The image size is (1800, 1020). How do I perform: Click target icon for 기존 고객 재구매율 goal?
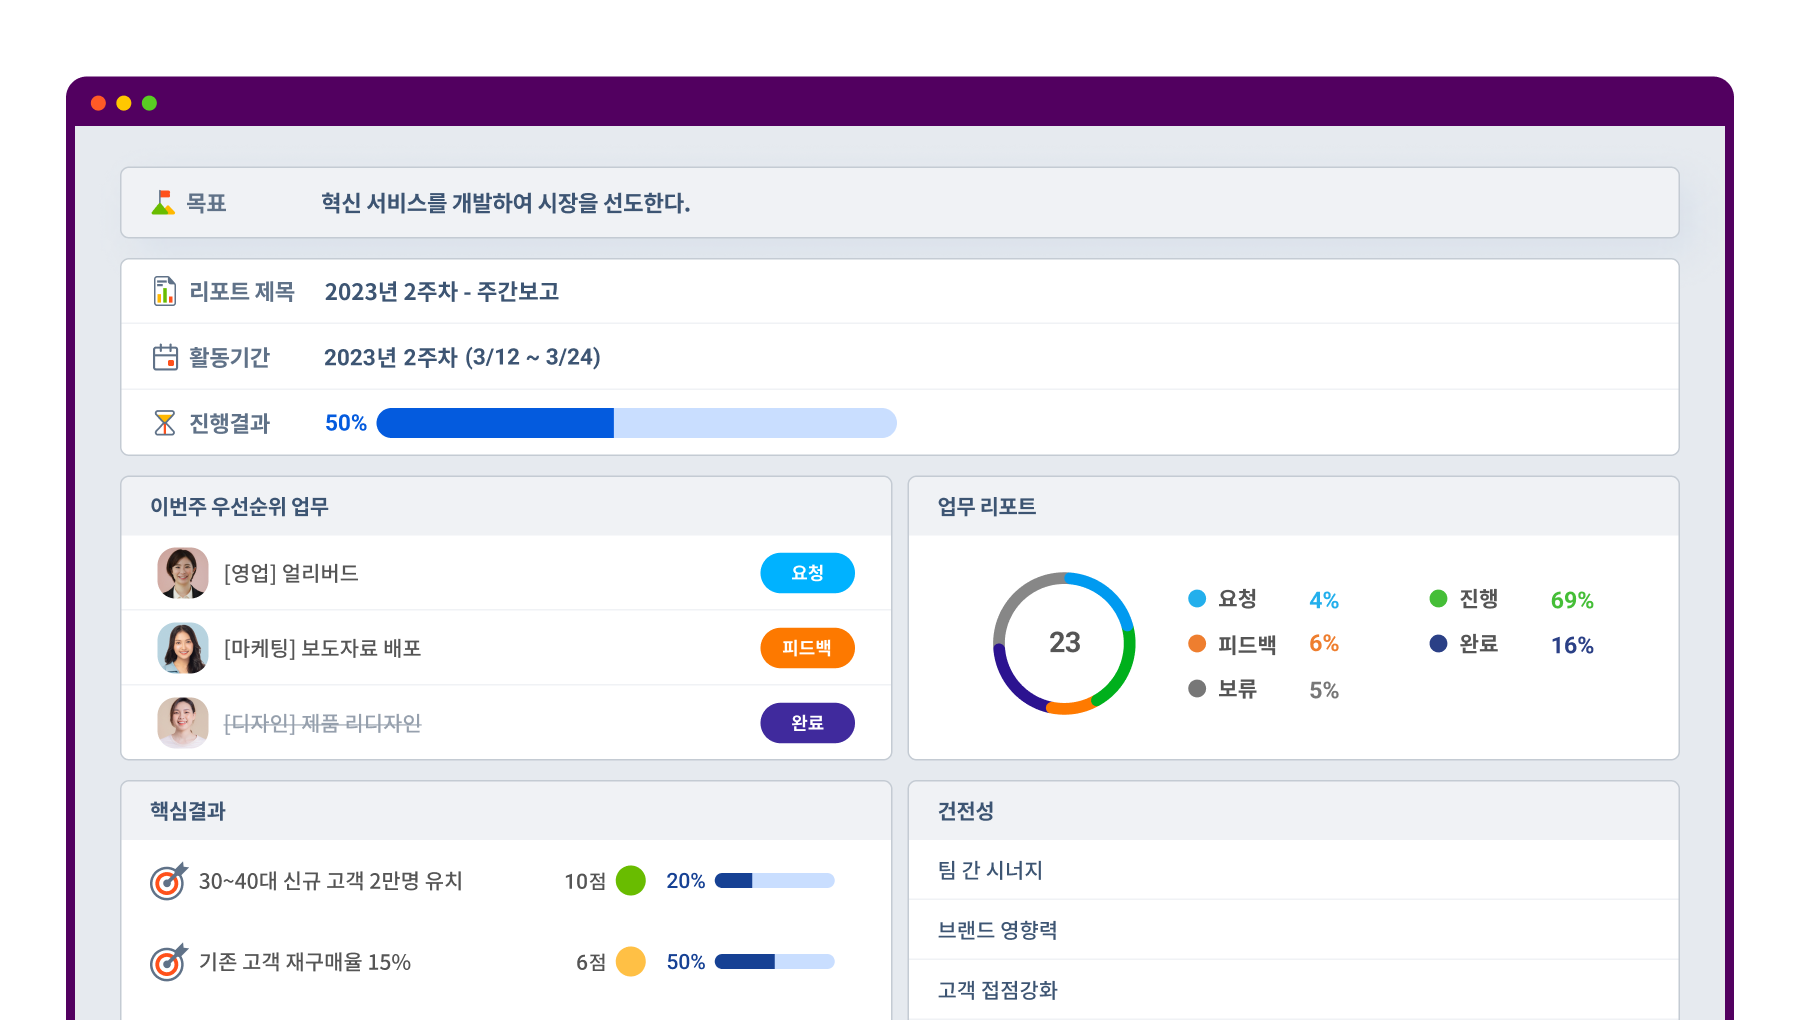(x=168, y=962)
